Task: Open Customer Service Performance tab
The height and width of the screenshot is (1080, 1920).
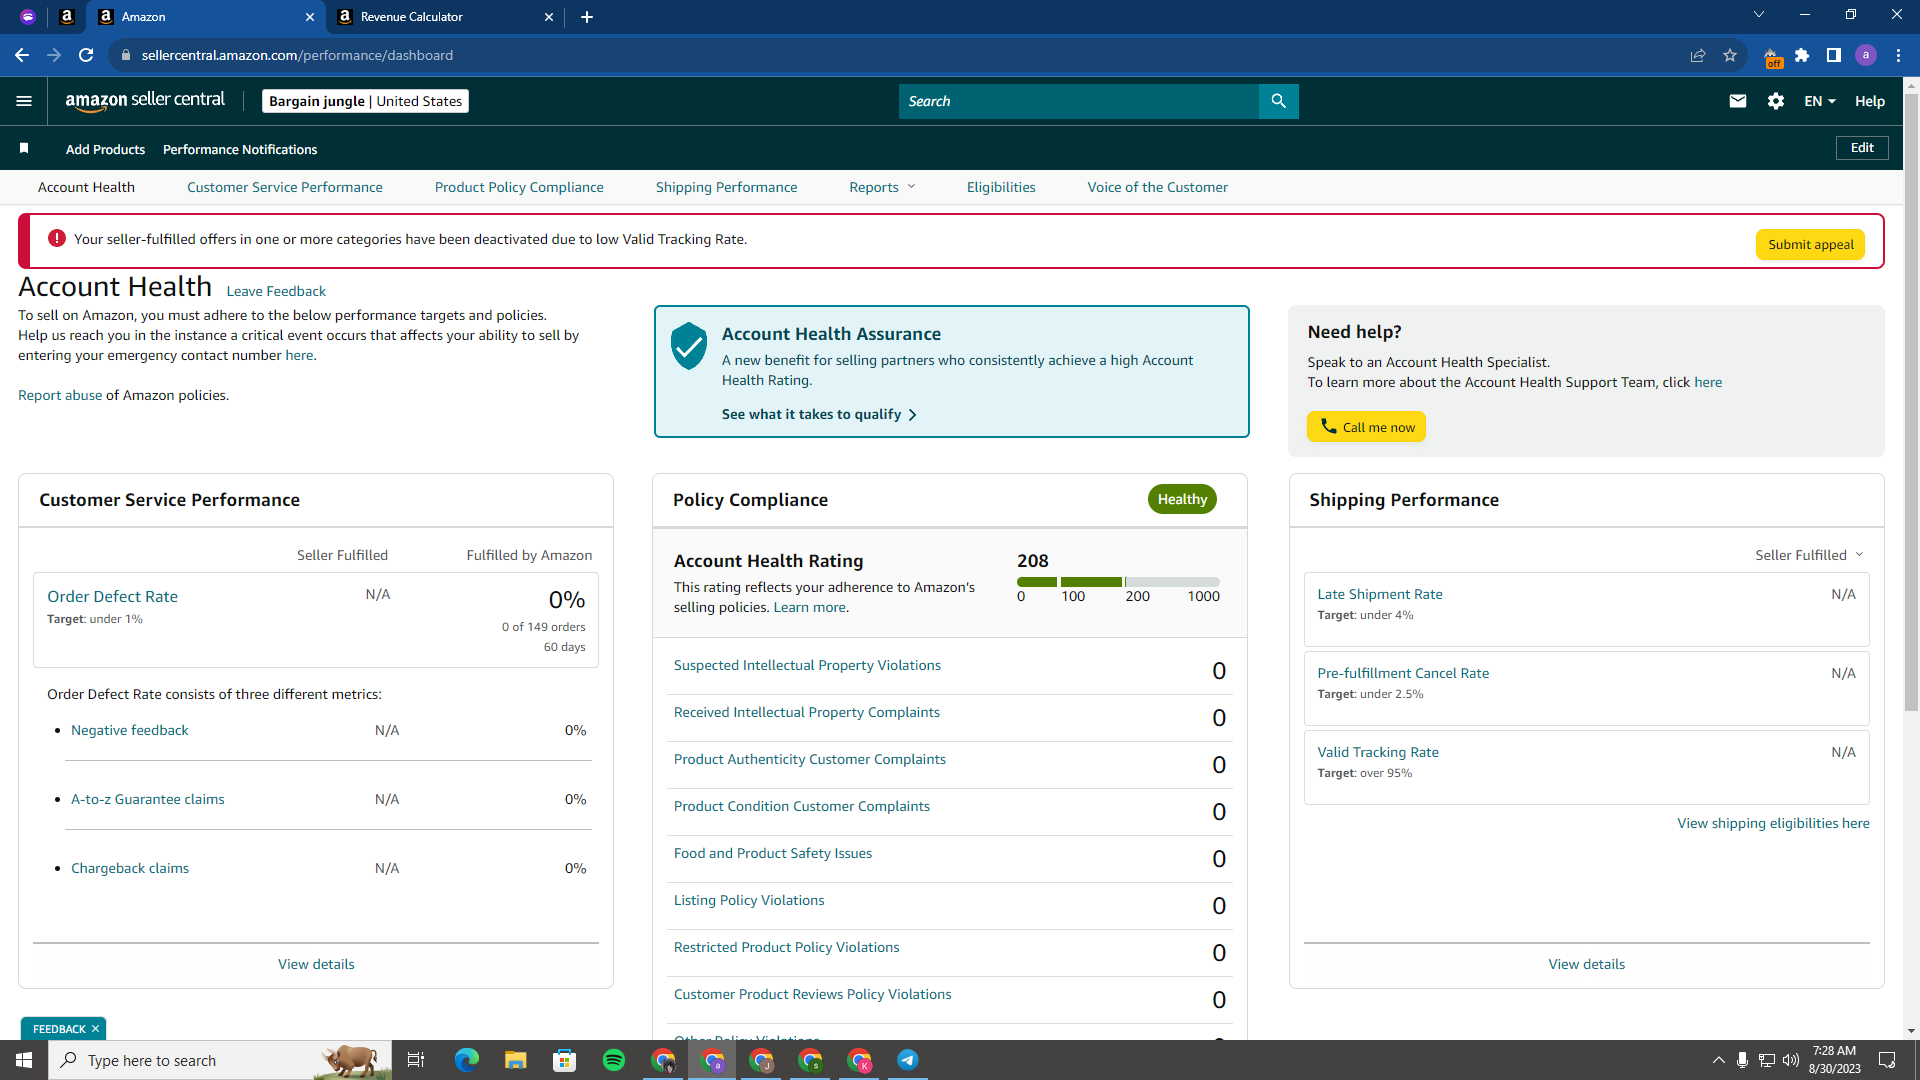Action: (285, 187)
